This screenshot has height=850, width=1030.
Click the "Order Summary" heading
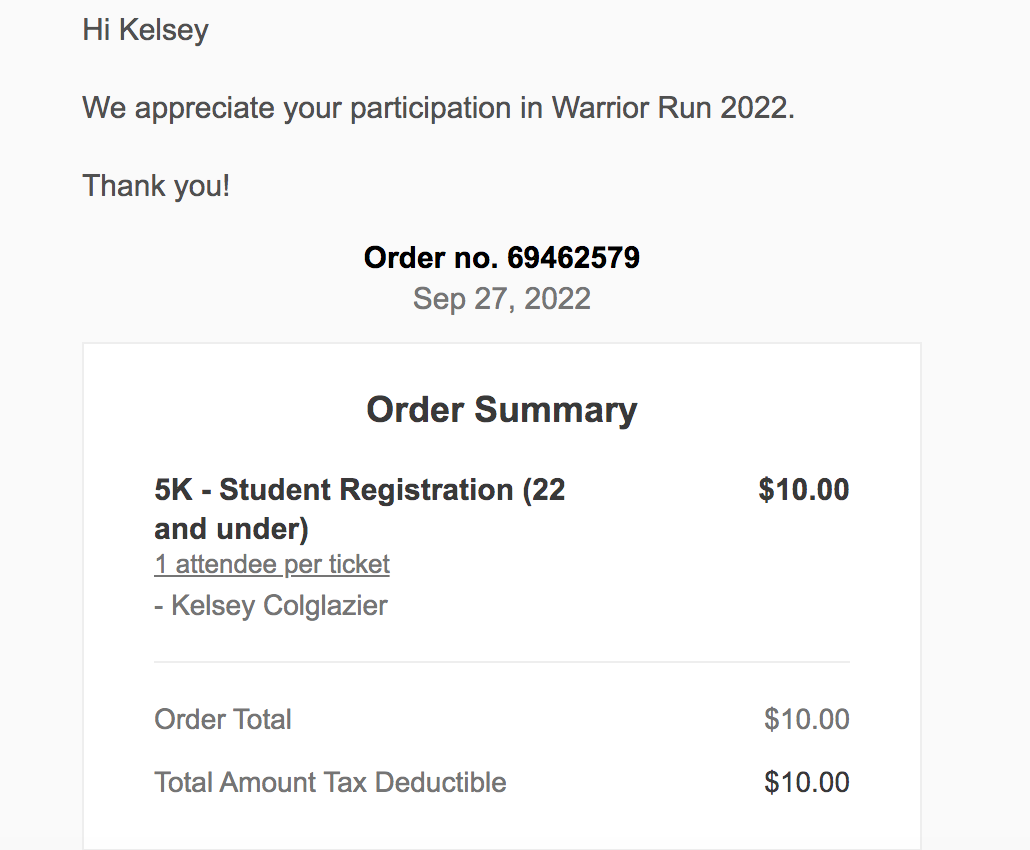tap(502, 410)
